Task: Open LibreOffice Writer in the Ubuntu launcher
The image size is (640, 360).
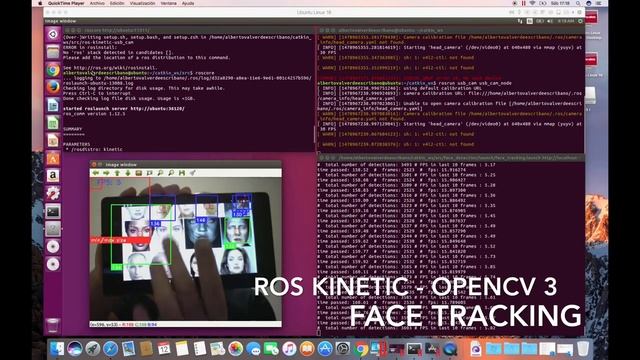Action: (x=53, y=105)
